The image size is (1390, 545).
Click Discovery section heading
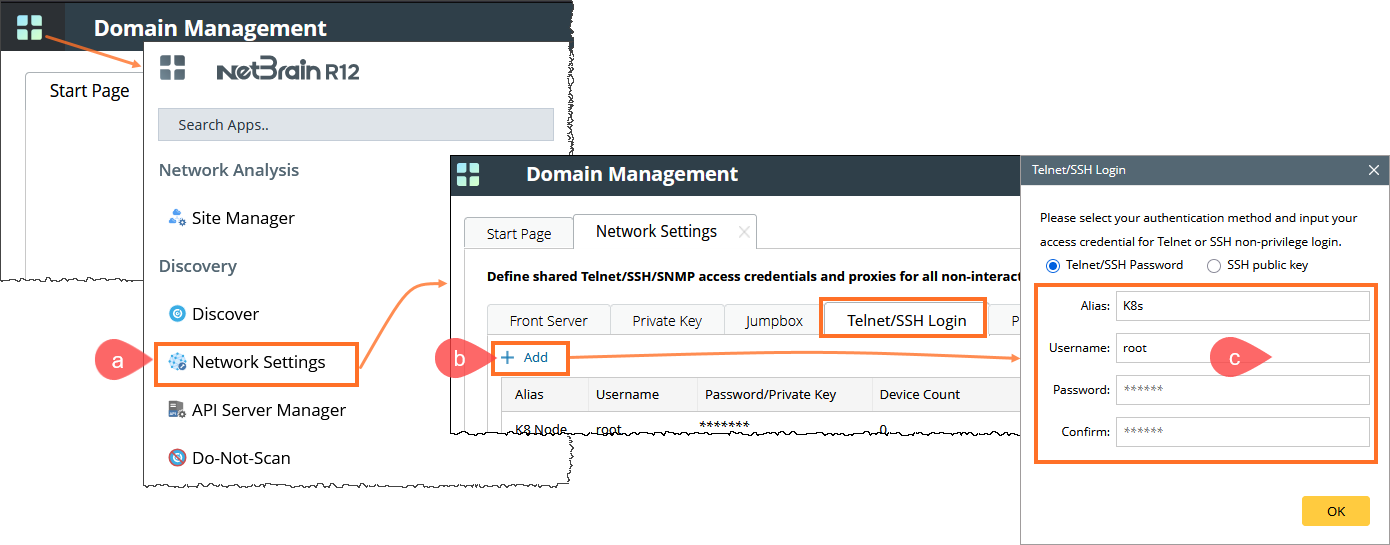tap(198, 266)
